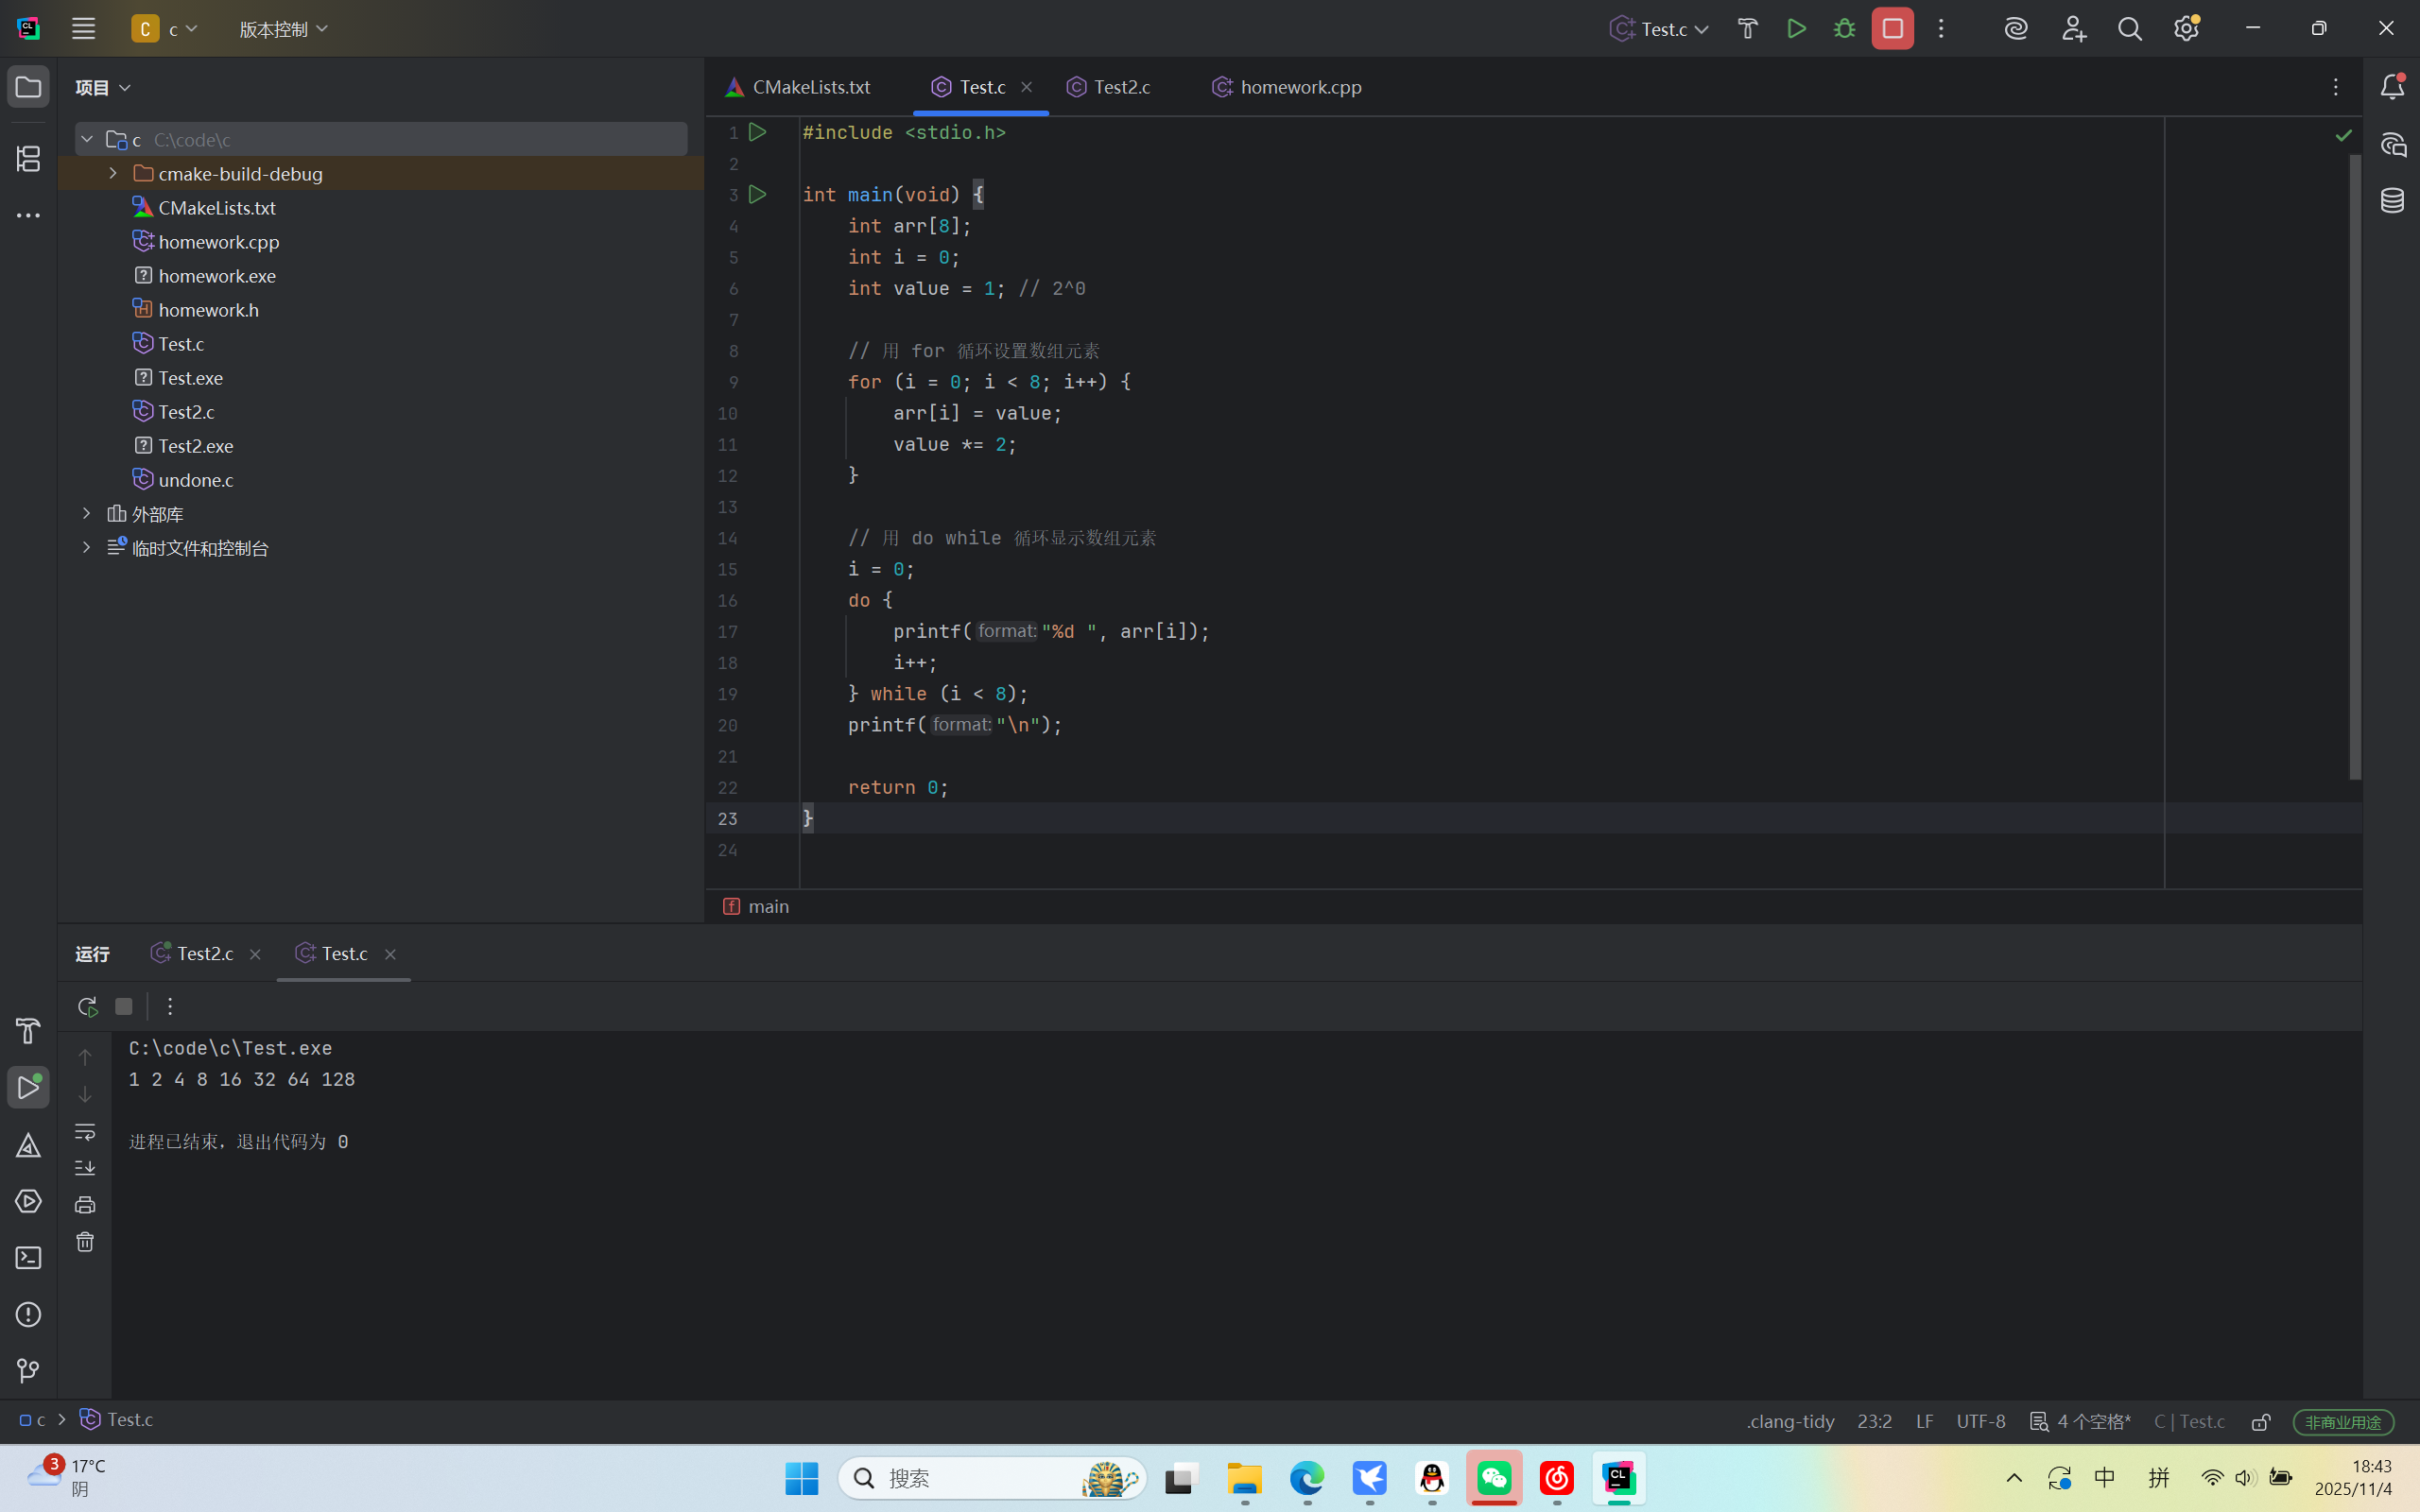Image resolution: width=2420 pixels, height=1512 pixels.
Task: Open the Git tool window icon
Action: point(28,1370)
